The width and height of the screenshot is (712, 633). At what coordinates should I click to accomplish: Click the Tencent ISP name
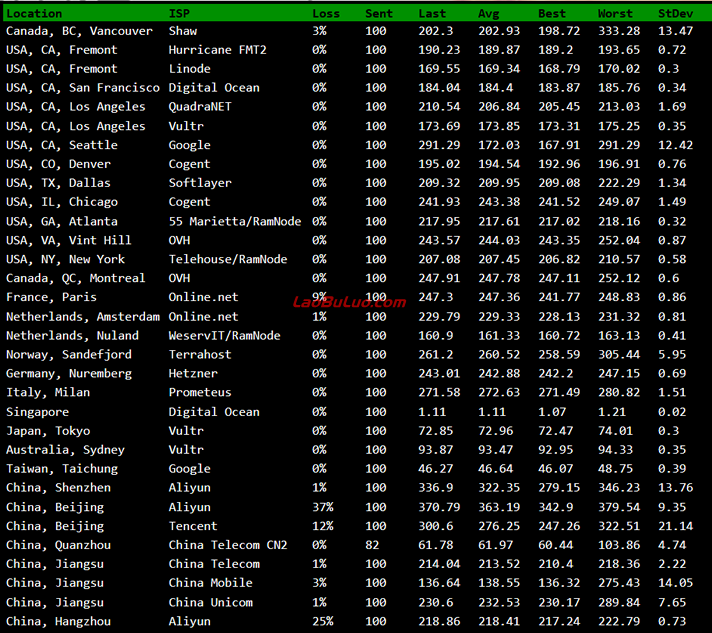pos(193,526)
